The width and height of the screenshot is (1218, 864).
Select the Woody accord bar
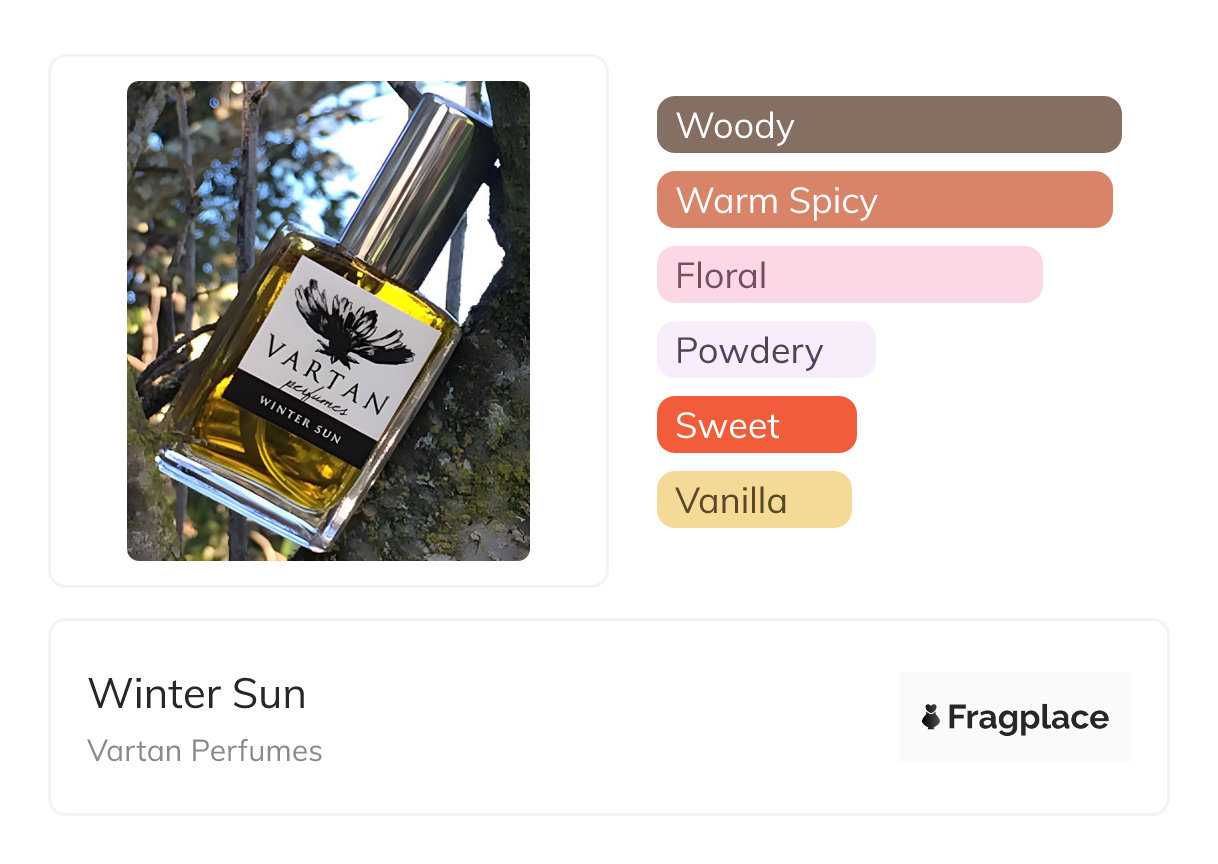[x=888, y=125]
